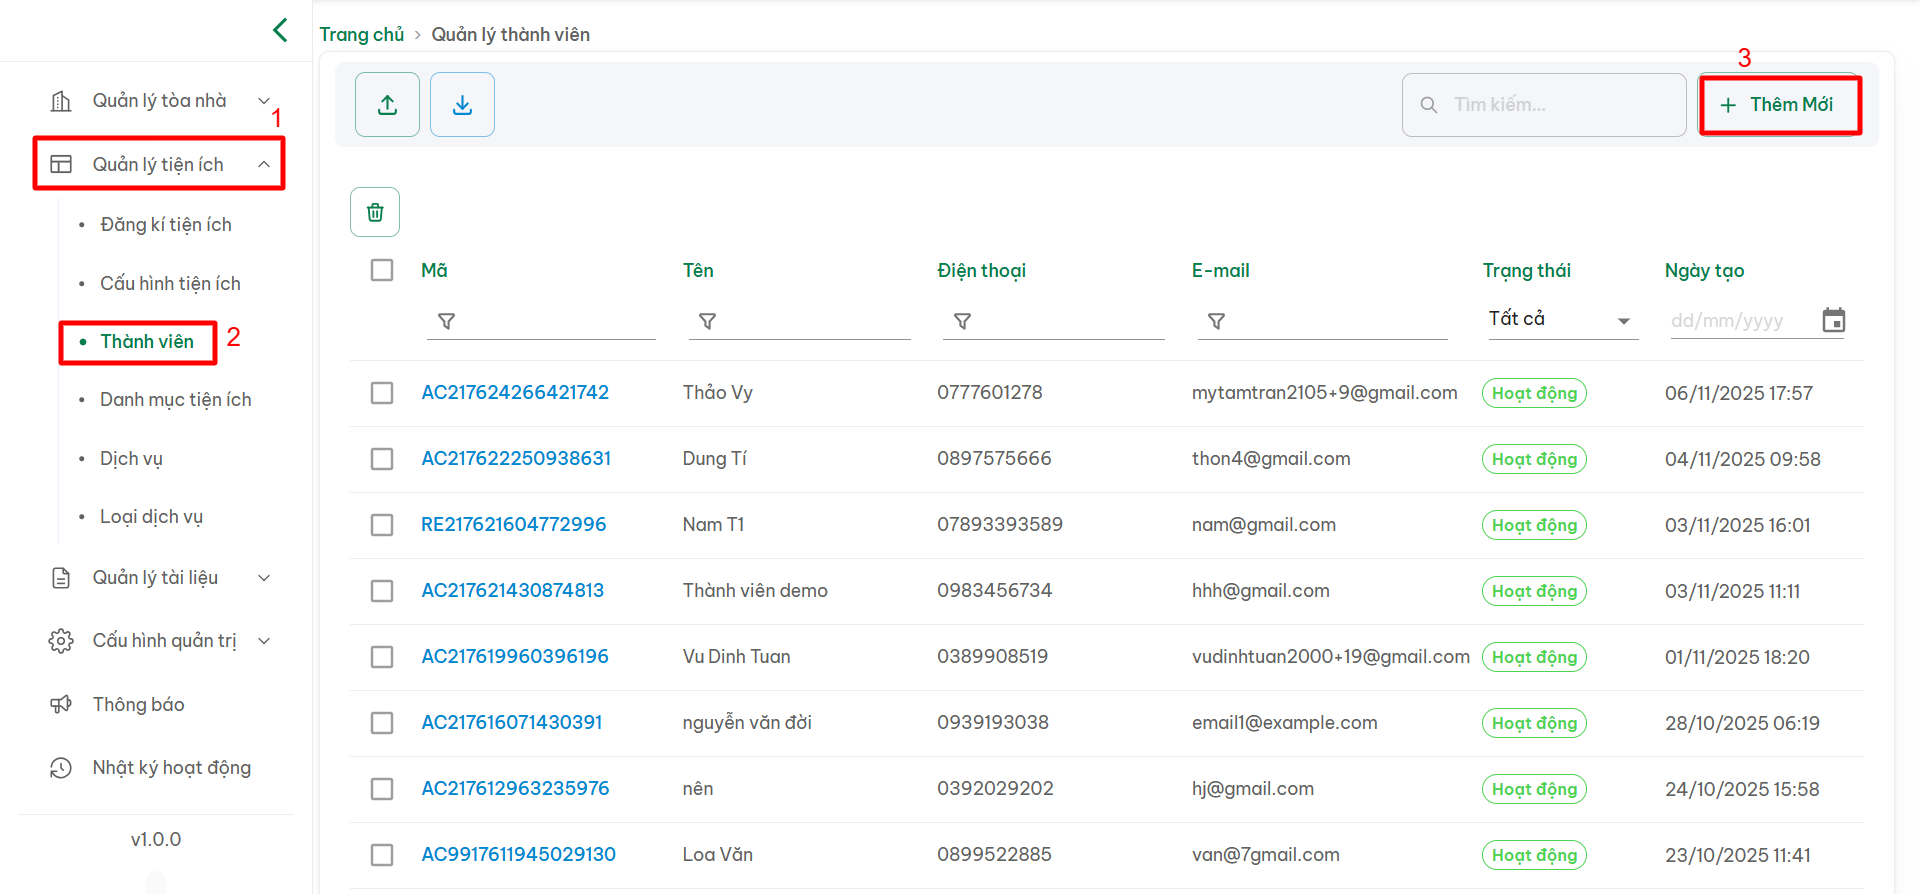The height and width of the screenshot is (894, 1920).
Task: Open calendar picker in Ngày tạo filter
Action: (1833, 321)
